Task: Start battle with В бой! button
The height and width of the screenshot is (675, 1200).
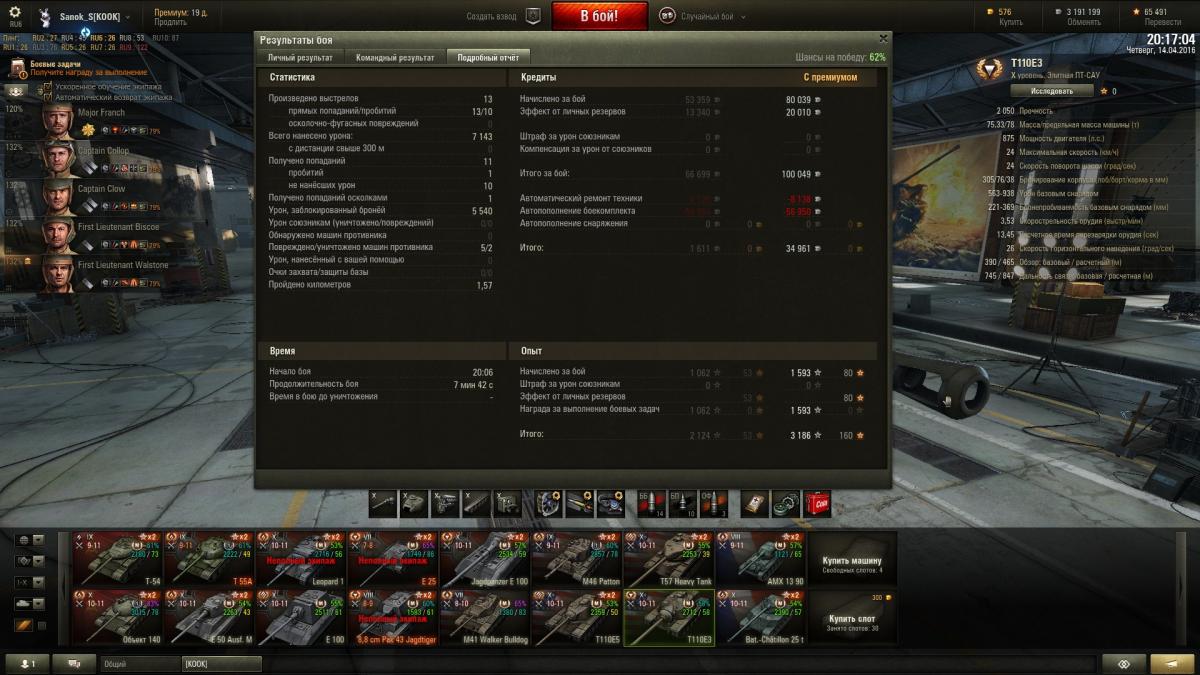Action: pyautogui.click(x=599, y=16)
